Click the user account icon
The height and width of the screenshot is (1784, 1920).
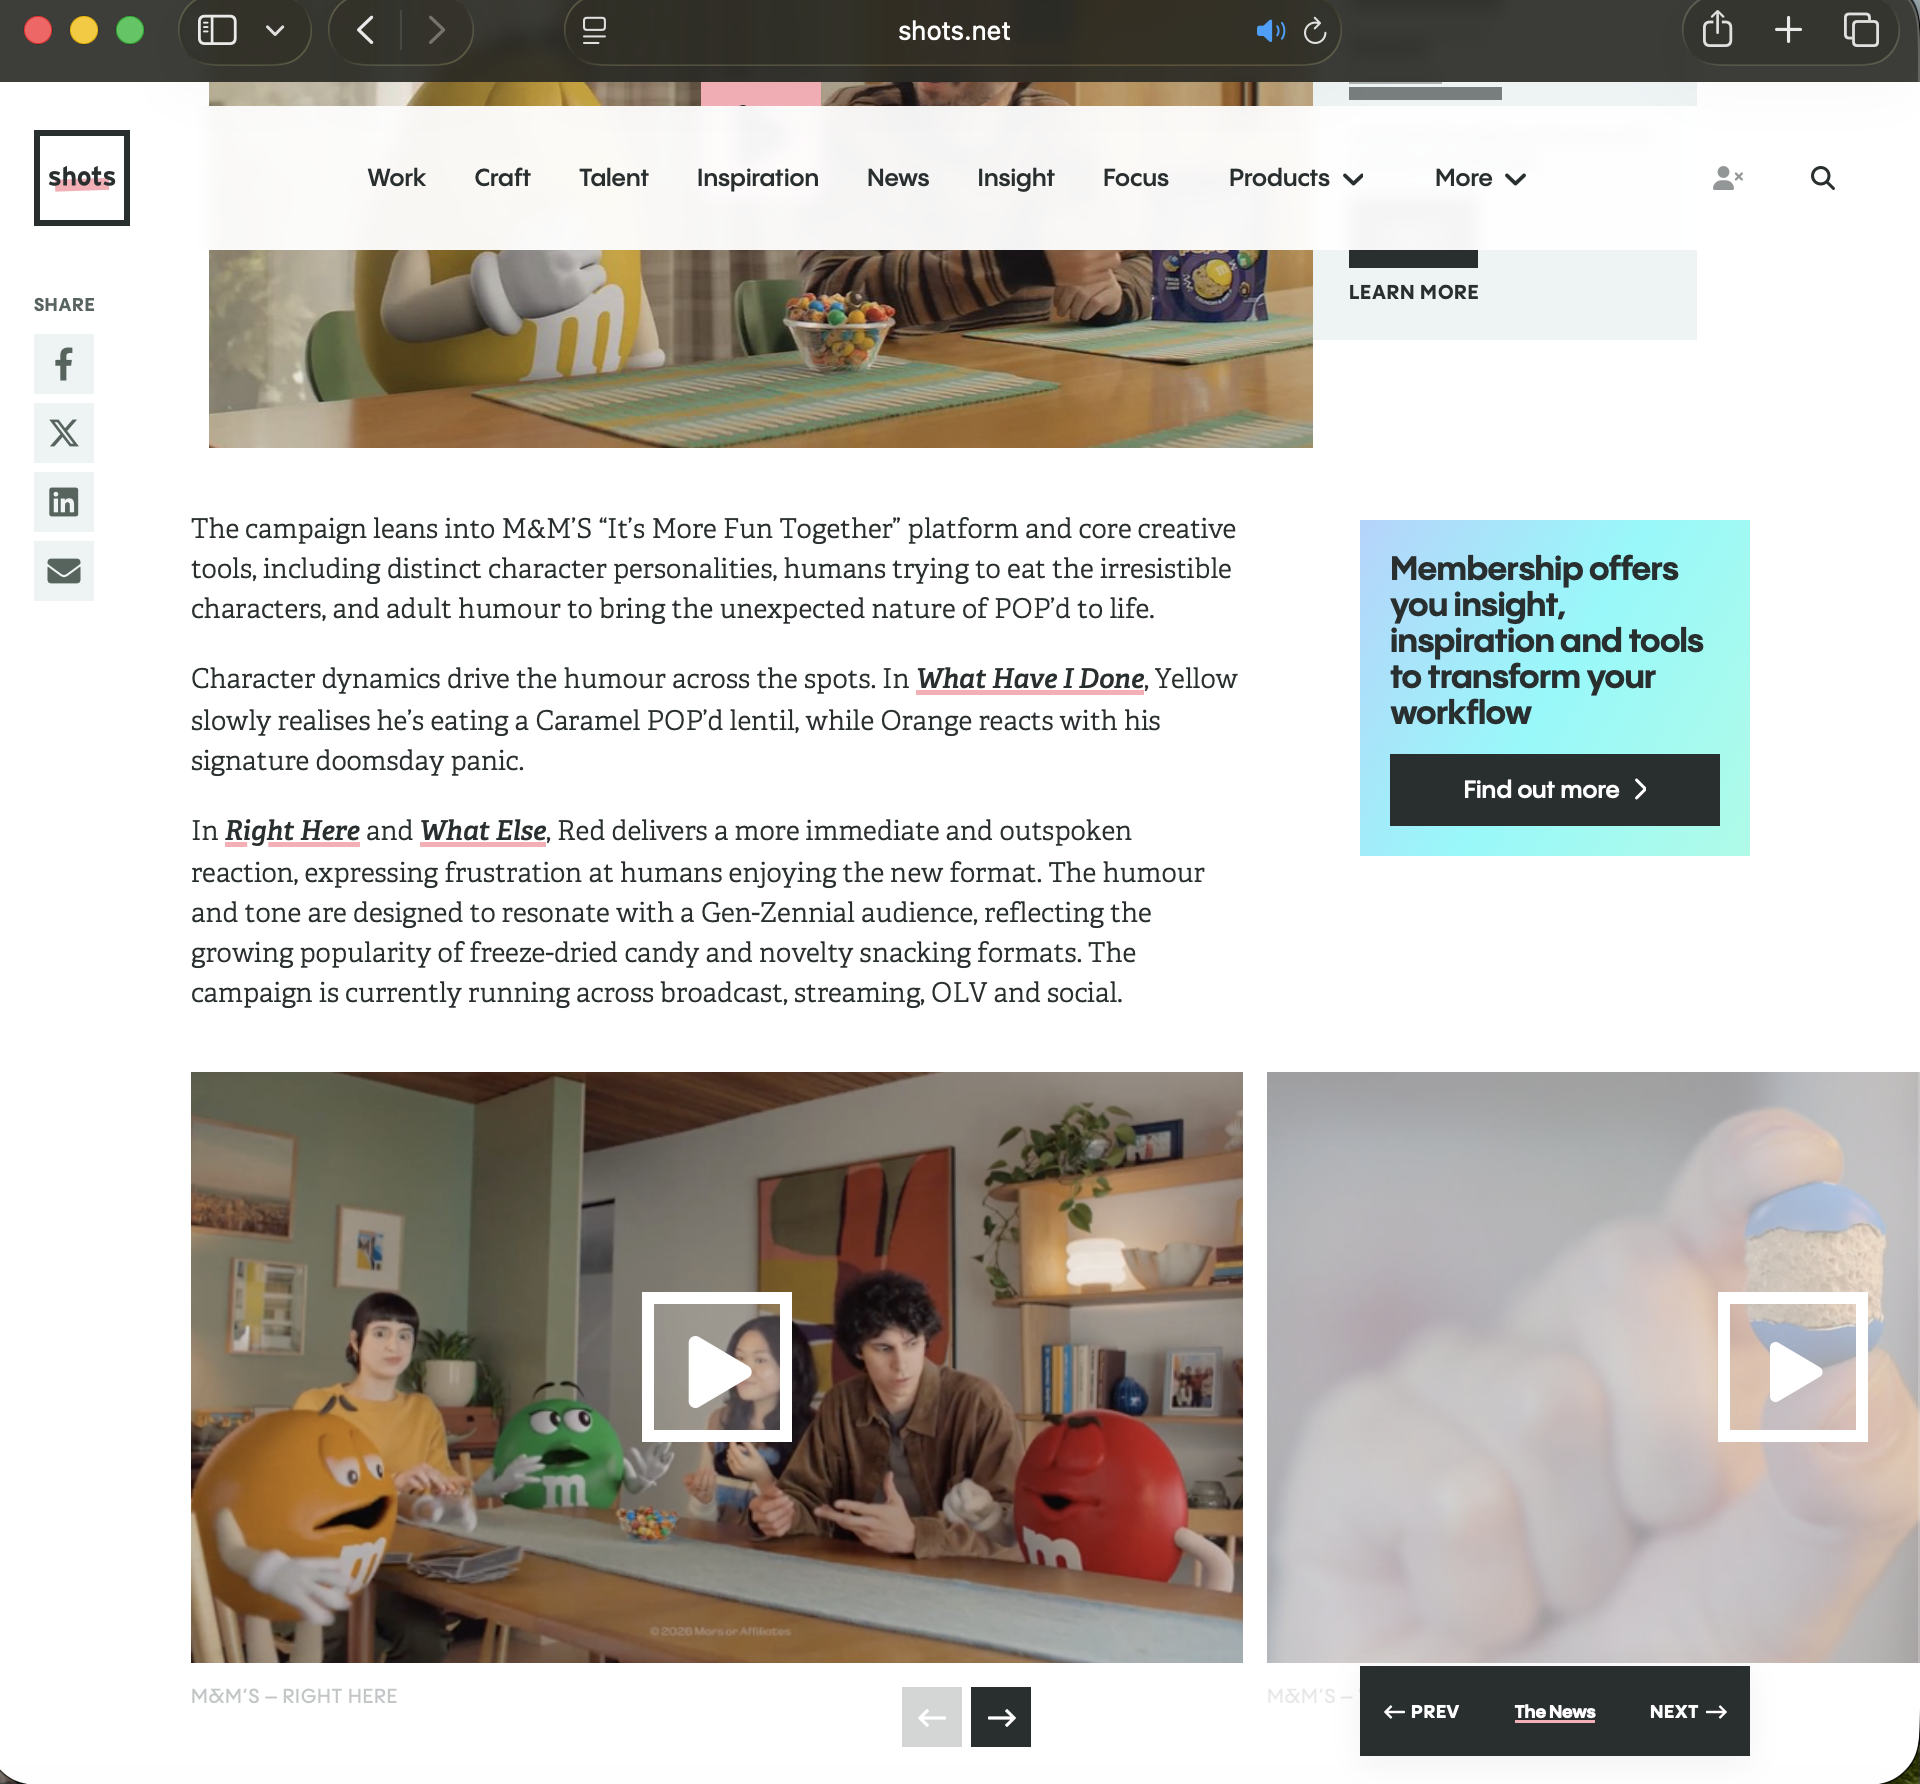pos(1727,178)
